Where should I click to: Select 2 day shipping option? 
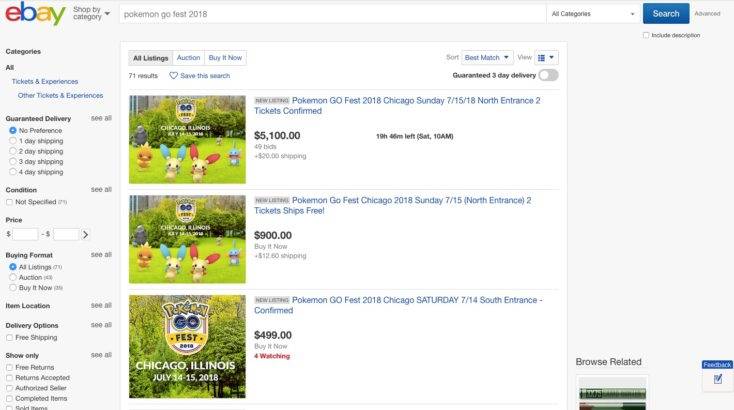(x=13, y=151)
